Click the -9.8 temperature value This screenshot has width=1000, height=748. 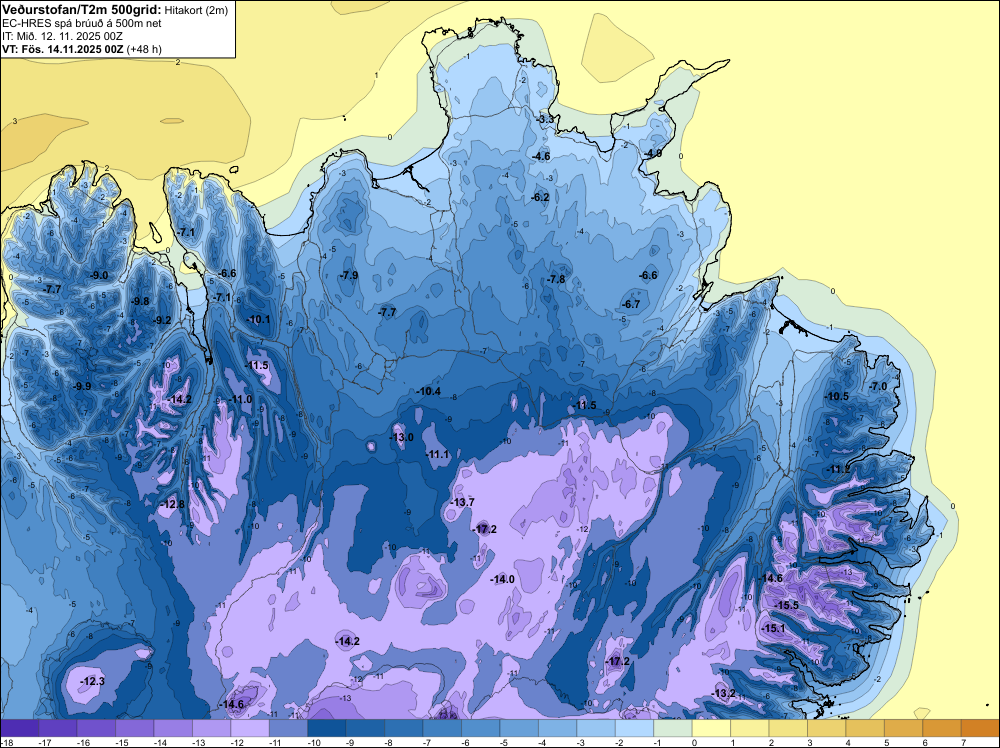click(140, 301)
